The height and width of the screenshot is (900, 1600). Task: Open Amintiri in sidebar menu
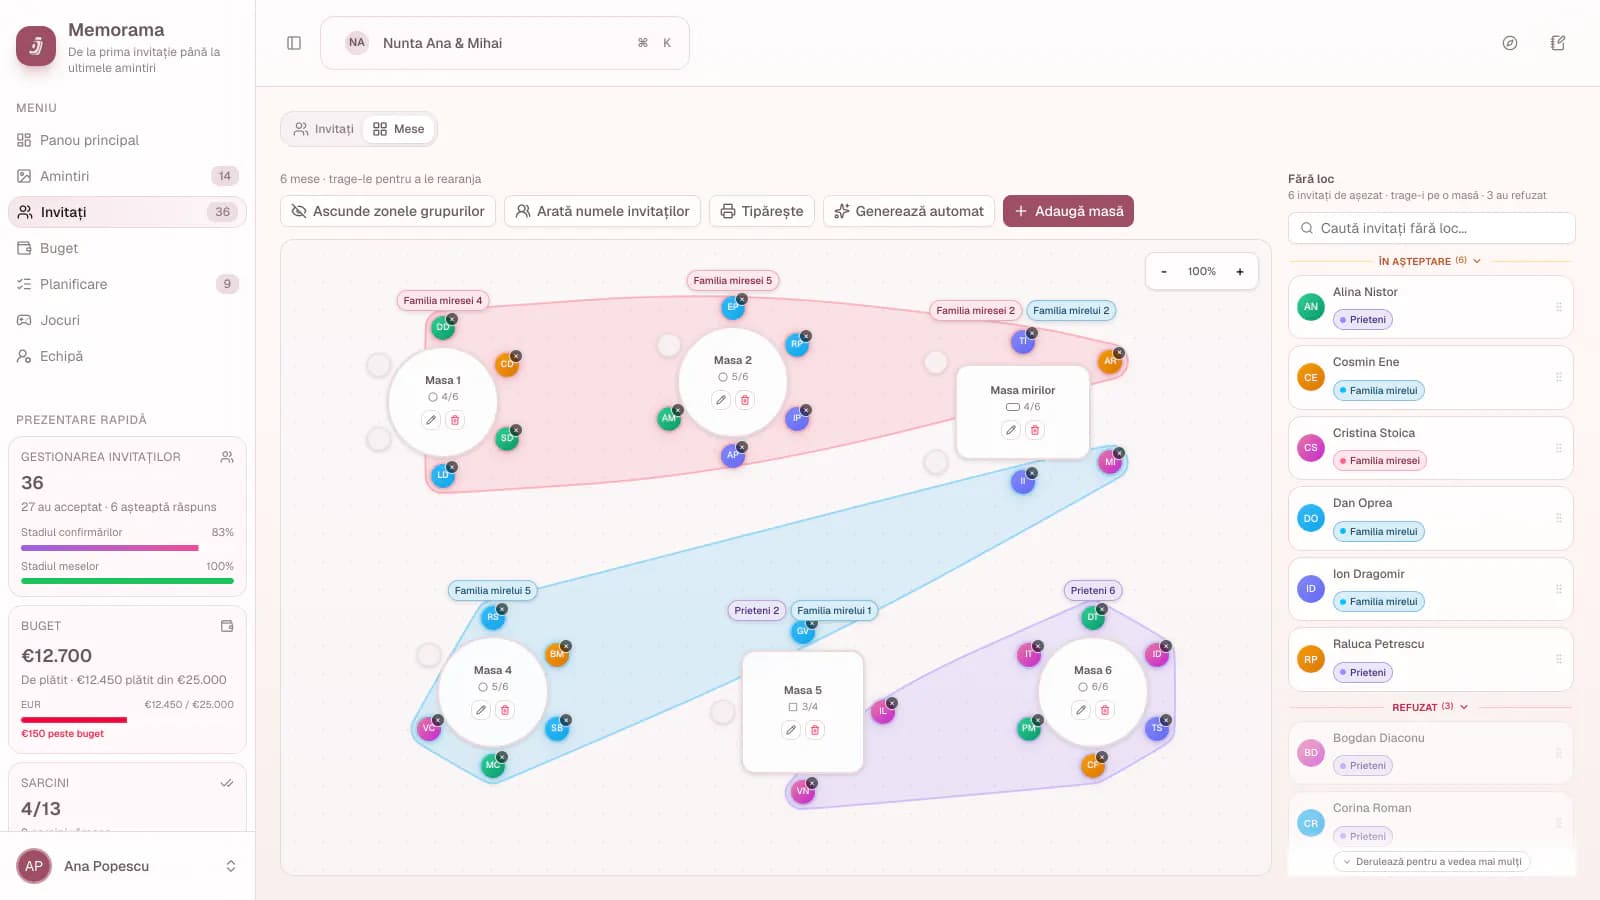click(x=127, y=176)
